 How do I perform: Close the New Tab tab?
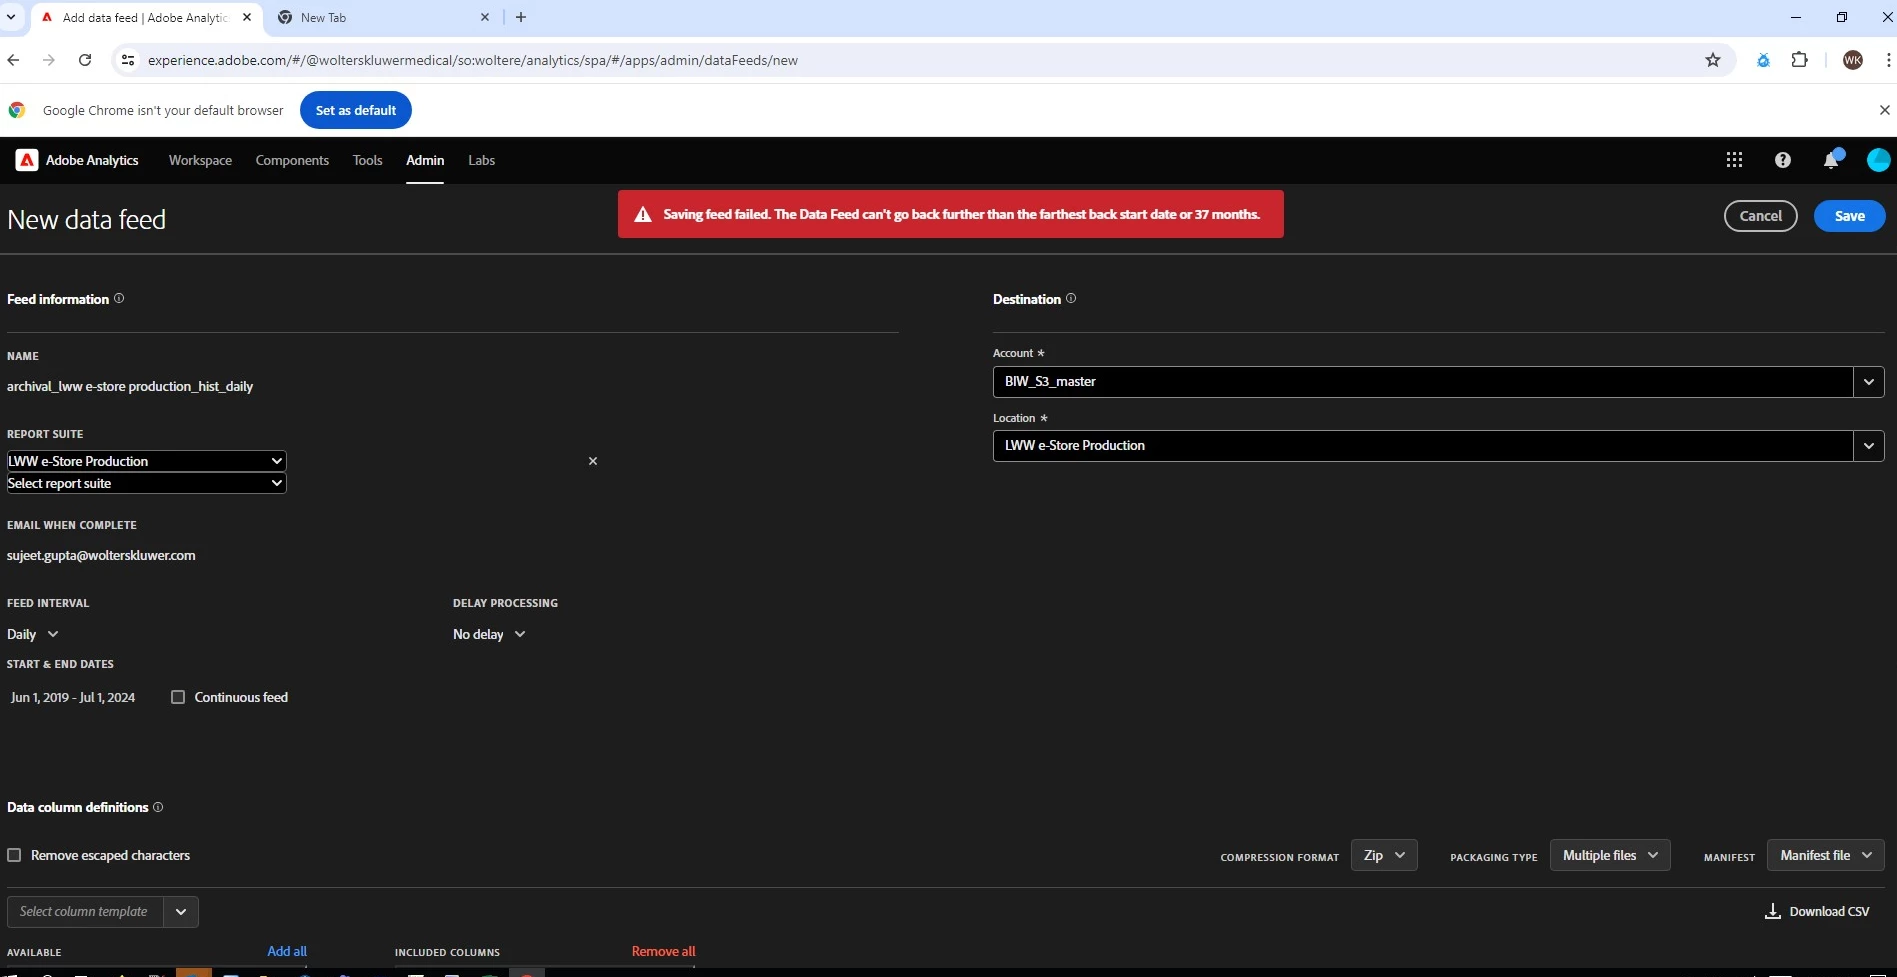[x=485, y=17]
